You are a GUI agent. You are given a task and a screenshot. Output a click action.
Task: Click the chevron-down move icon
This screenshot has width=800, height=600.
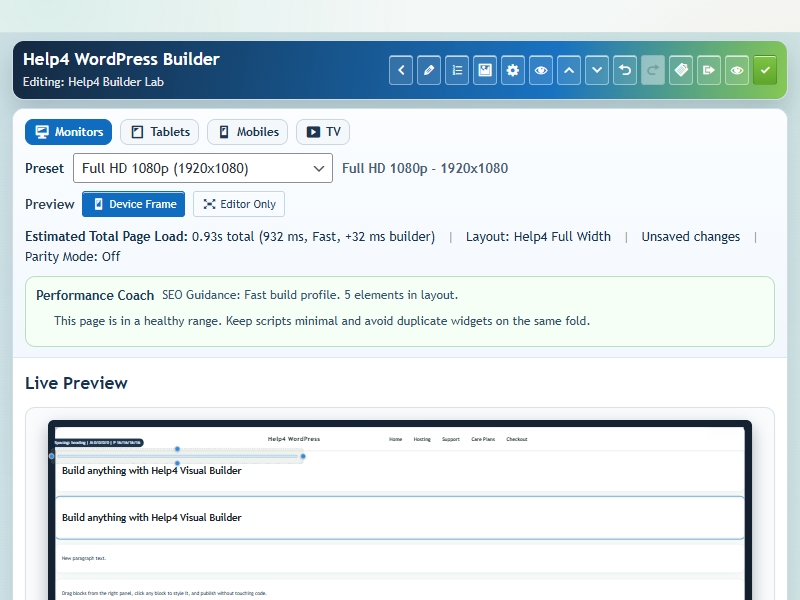pos(597,70)
